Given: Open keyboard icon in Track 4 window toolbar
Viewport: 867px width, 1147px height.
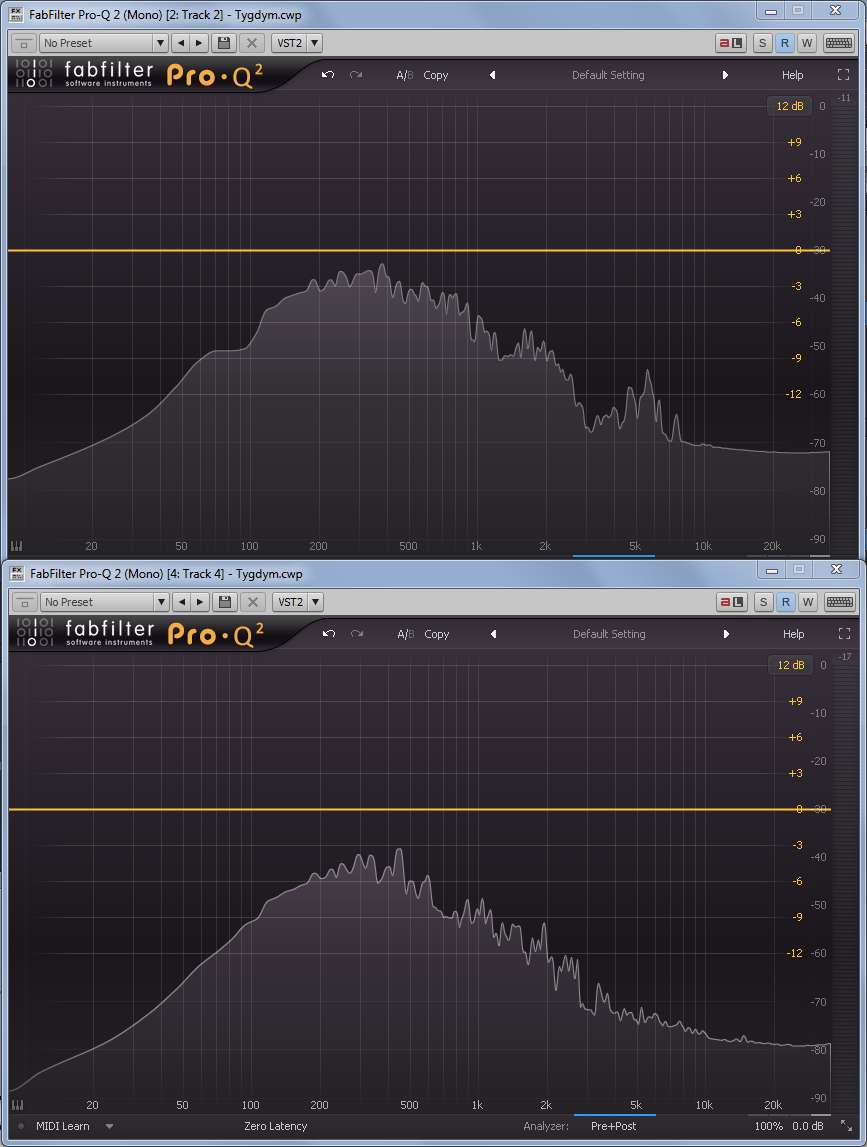Looking at the screenshot, I should (x=840, y=602).
